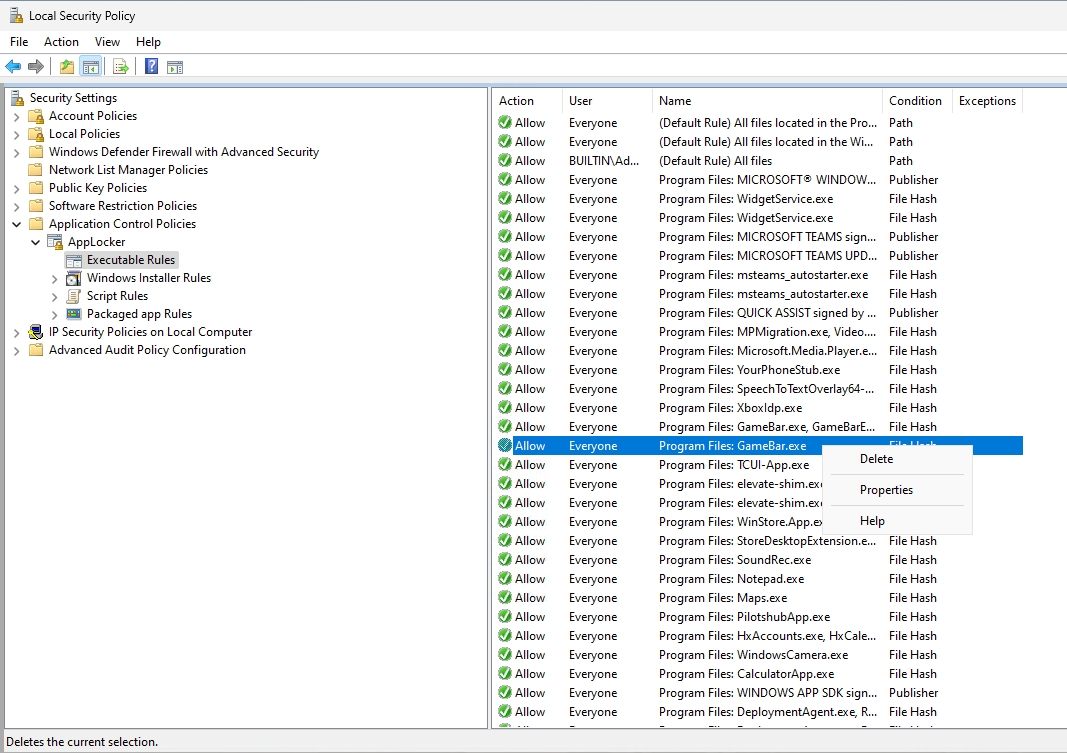Image resolution: width=1067 pixels, height=753 pixels.
Task: Click the Name column header
Action: coord(676,100)
